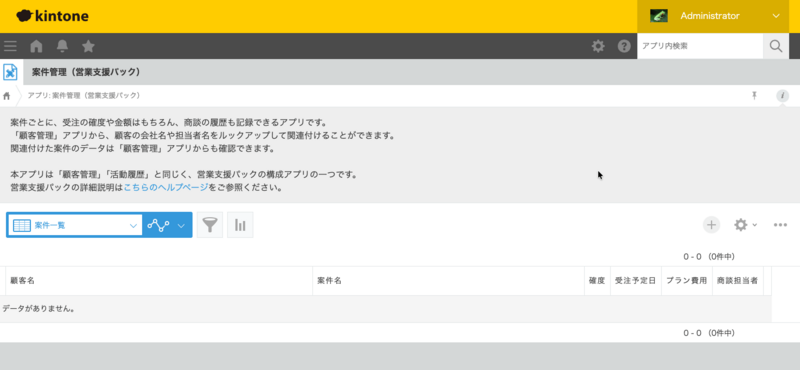Click the Administrator avatar image
This screenshot has height=370, width=800.
pyautogui.click(x=659, y=16)
